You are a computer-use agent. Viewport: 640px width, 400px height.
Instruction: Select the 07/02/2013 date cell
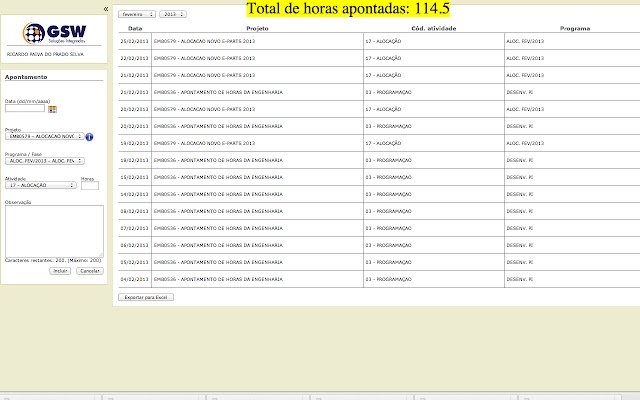tap(135, 228)
